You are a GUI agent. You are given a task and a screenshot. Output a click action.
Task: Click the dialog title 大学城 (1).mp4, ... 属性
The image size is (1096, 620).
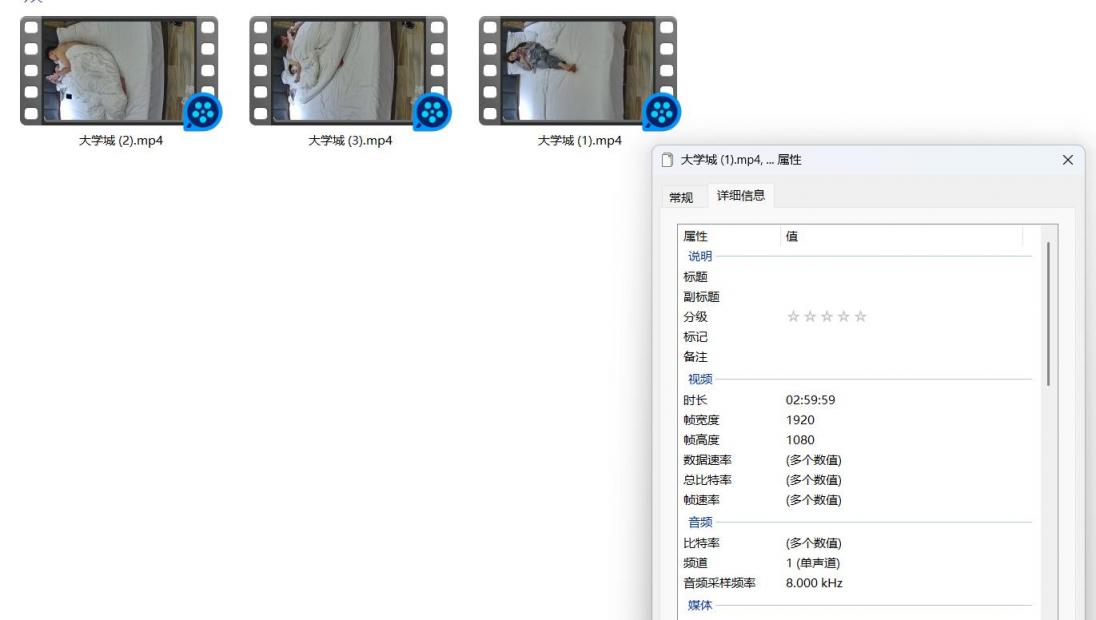pos(741,160)
